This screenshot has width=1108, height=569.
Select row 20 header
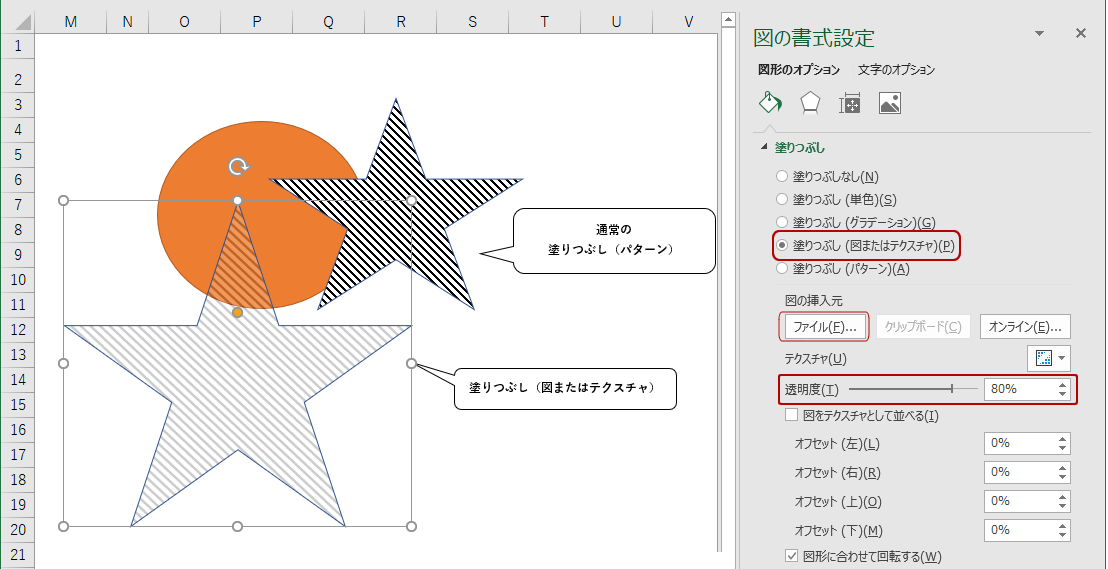(x=17, y=529)
